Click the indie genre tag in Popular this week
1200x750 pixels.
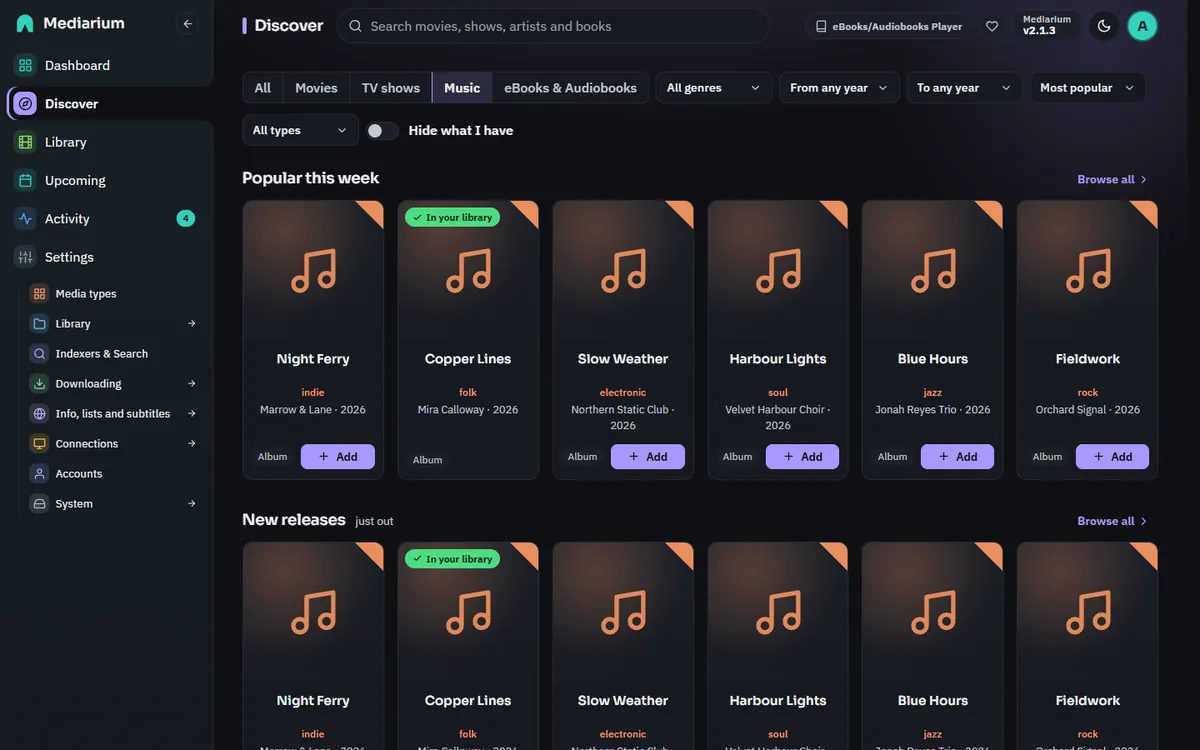(313, 393)
